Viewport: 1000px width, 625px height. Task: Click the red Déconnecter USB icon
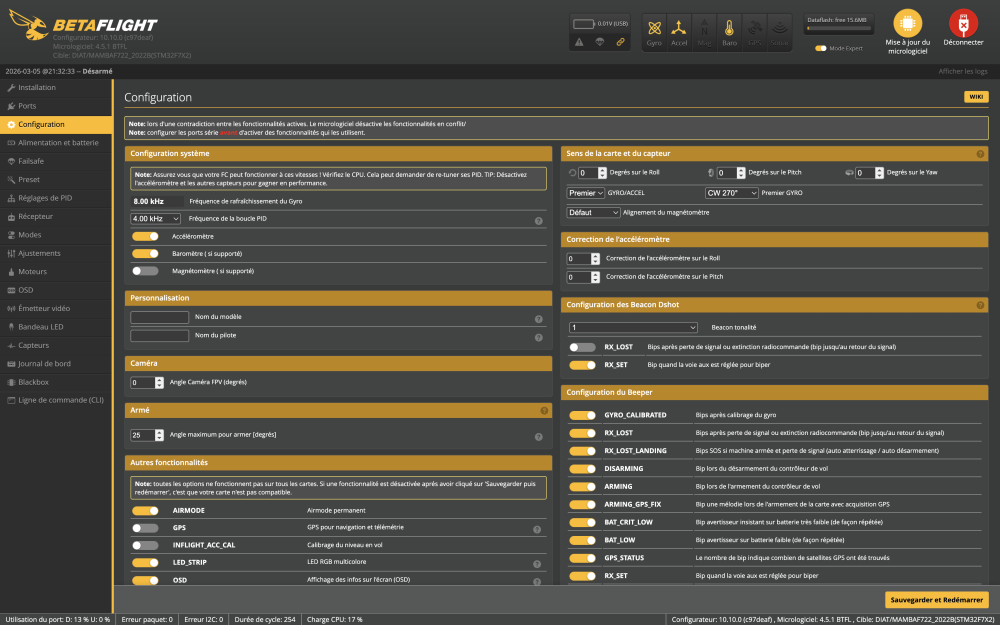962,24
